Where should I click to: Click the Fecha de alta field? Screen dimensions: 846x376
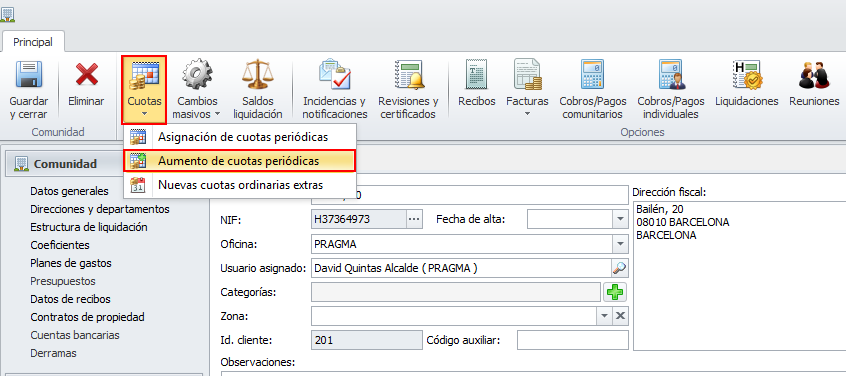point(569,220)
